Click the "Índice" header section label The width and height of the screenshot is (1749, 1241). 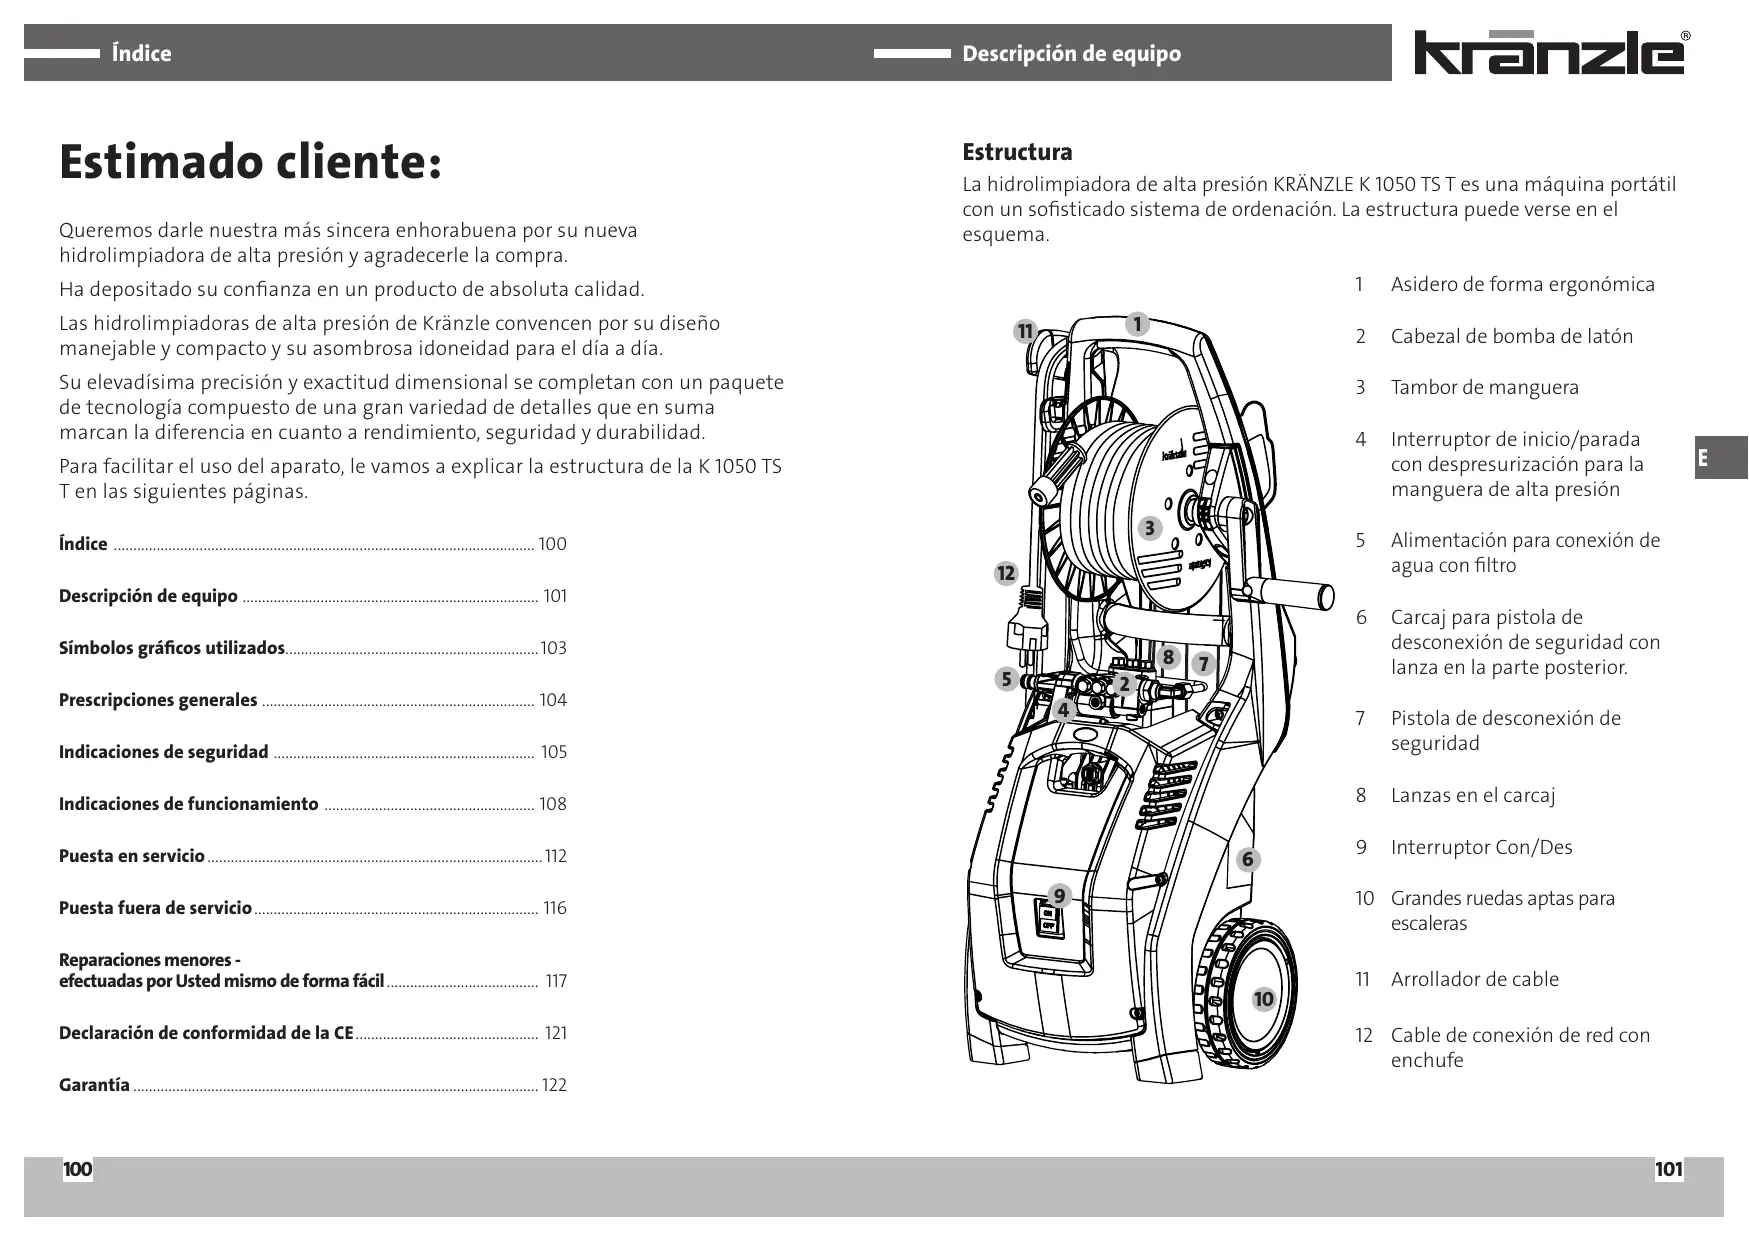141,54
